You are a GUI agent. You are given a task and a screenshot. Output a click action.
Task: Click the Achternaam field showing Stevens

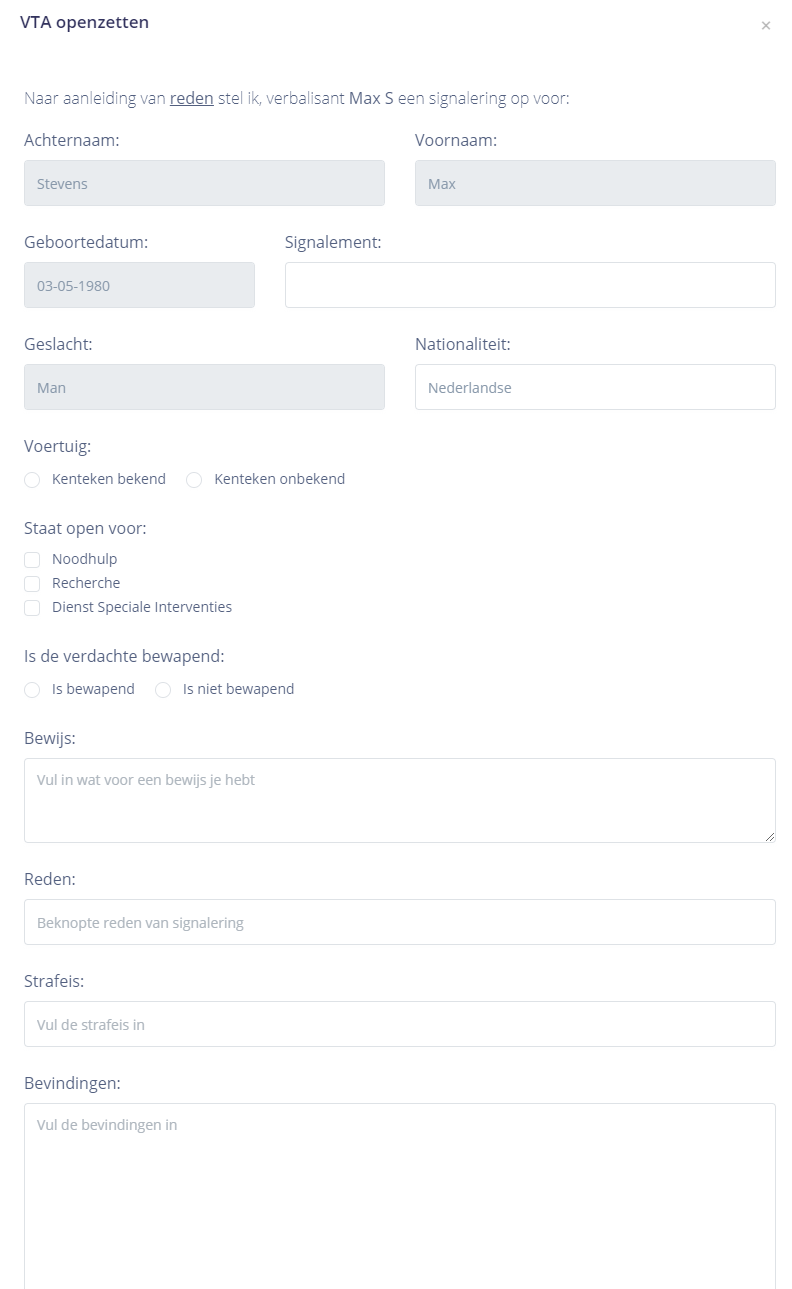[x=204, y=183]
